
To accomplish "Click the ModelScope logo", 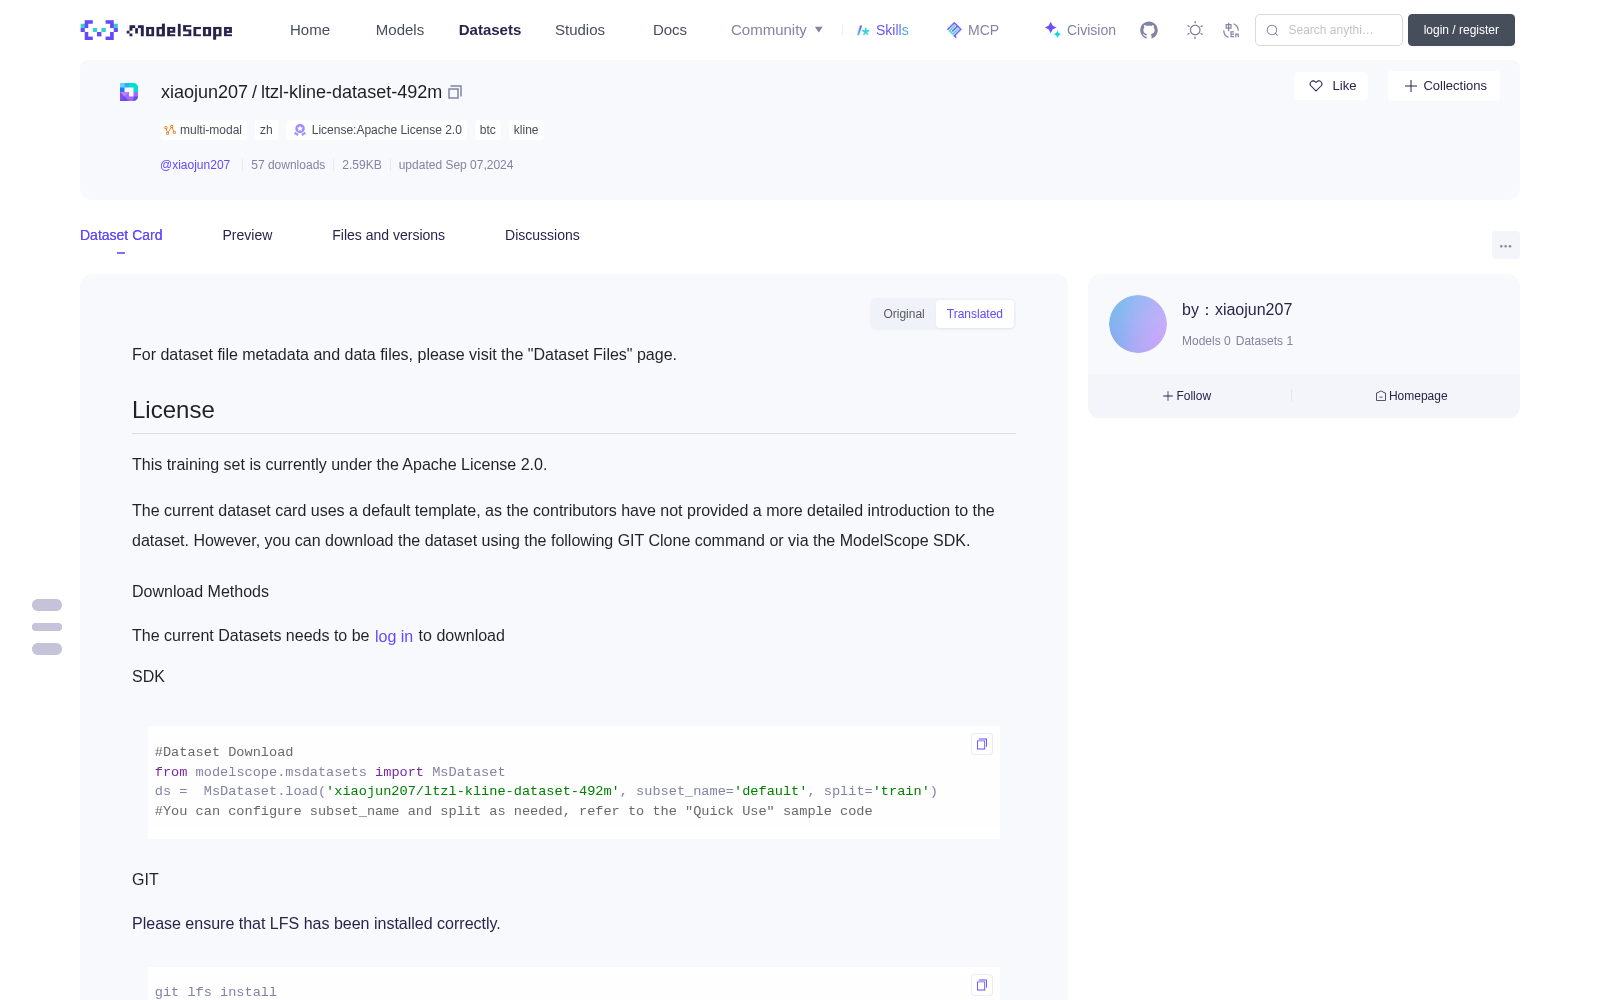I will pos(157,30).
